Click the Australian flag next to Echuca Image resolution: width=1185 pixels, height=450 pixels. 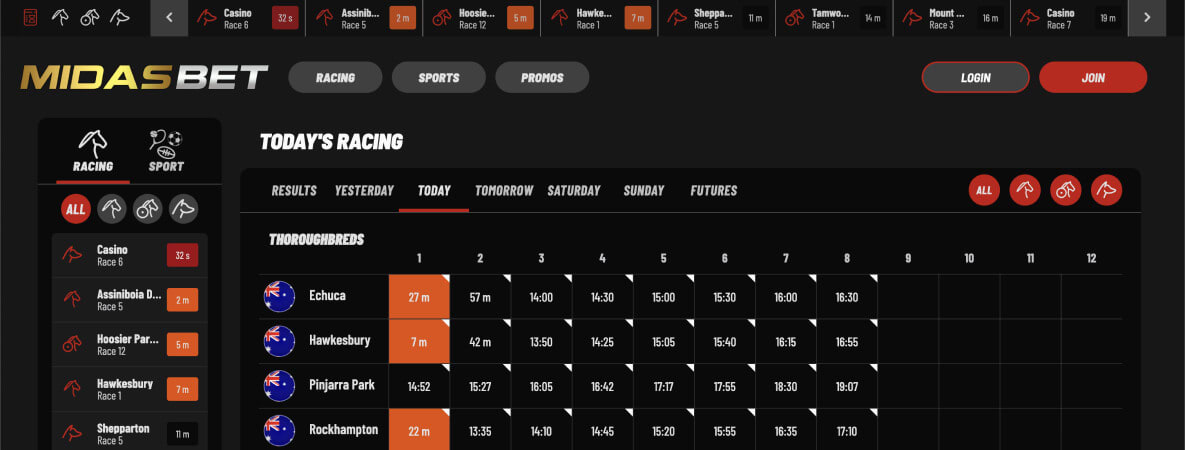(279, 296)
